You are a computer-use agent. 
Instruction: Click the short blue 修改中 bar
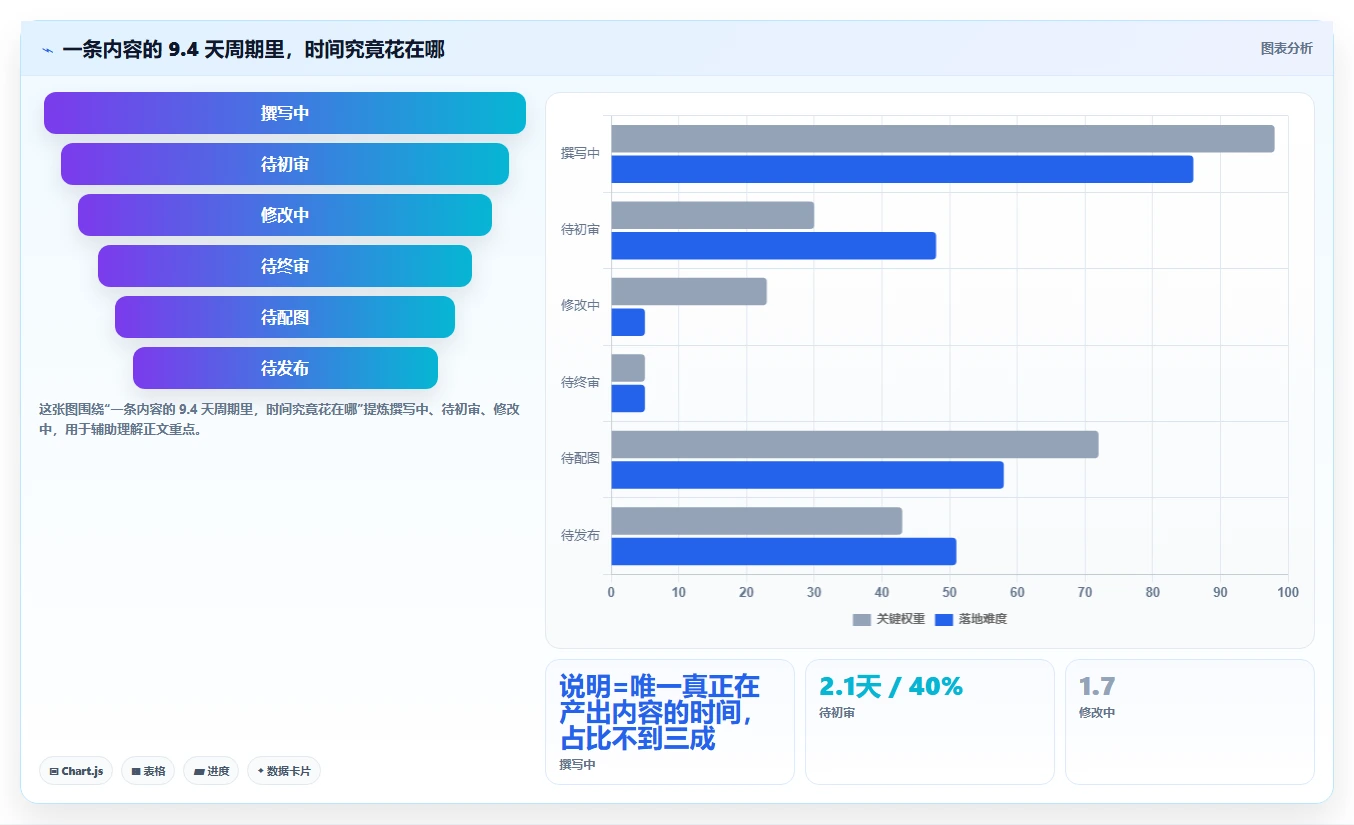click(x=628, y=322)
